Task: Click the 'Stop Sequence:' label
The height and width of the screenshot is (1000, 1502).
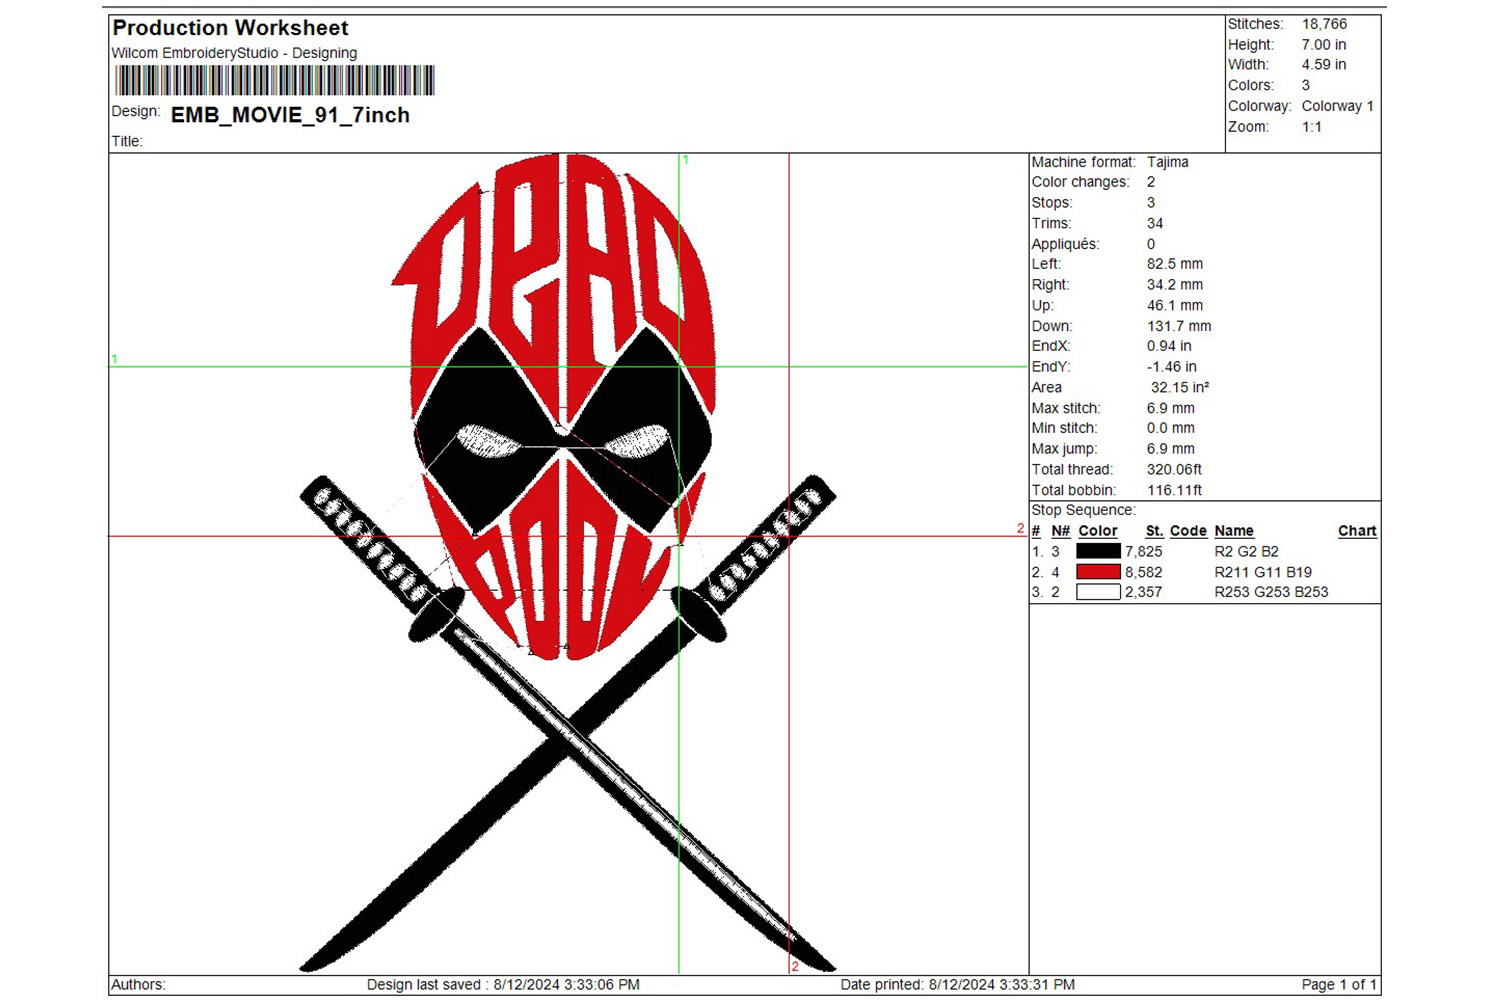Action: [x=1084, y=510]
